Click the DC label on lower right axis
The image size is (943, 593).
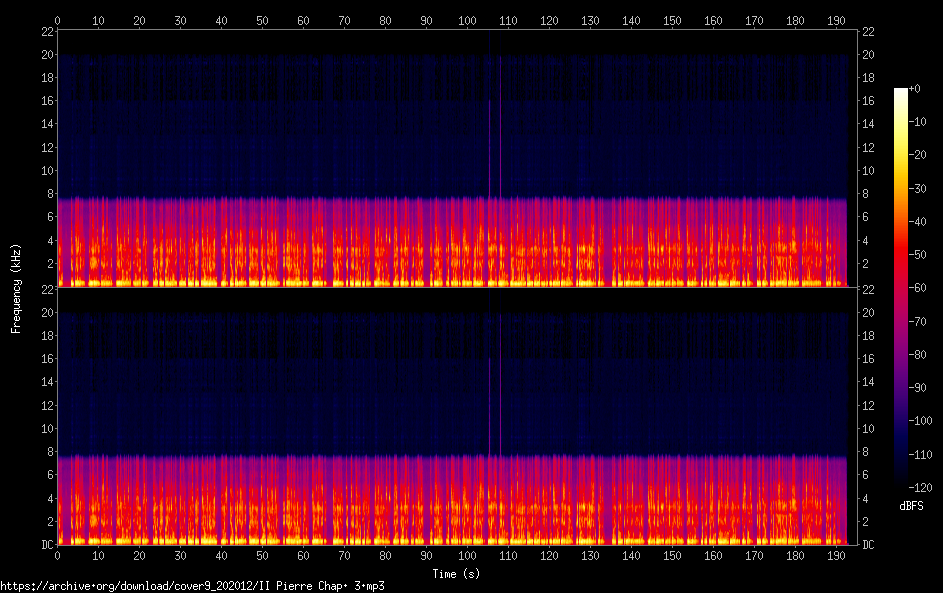point(868,545)
